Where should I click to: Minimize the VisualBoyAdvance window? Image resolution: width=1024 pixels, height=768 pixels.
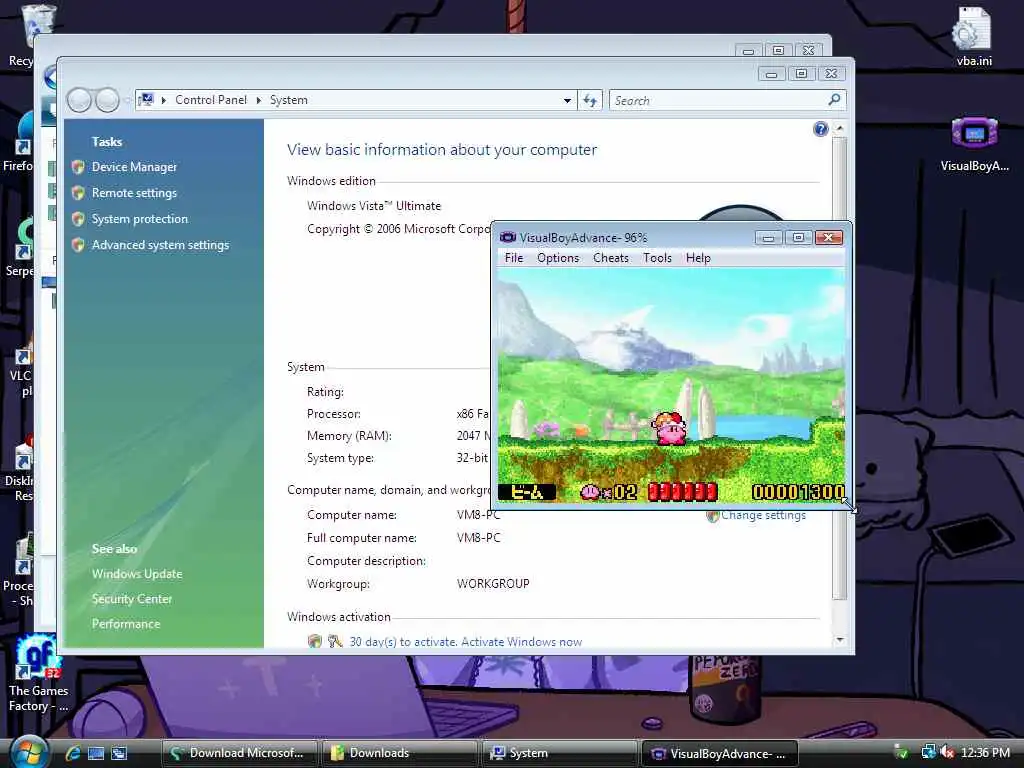768,238
